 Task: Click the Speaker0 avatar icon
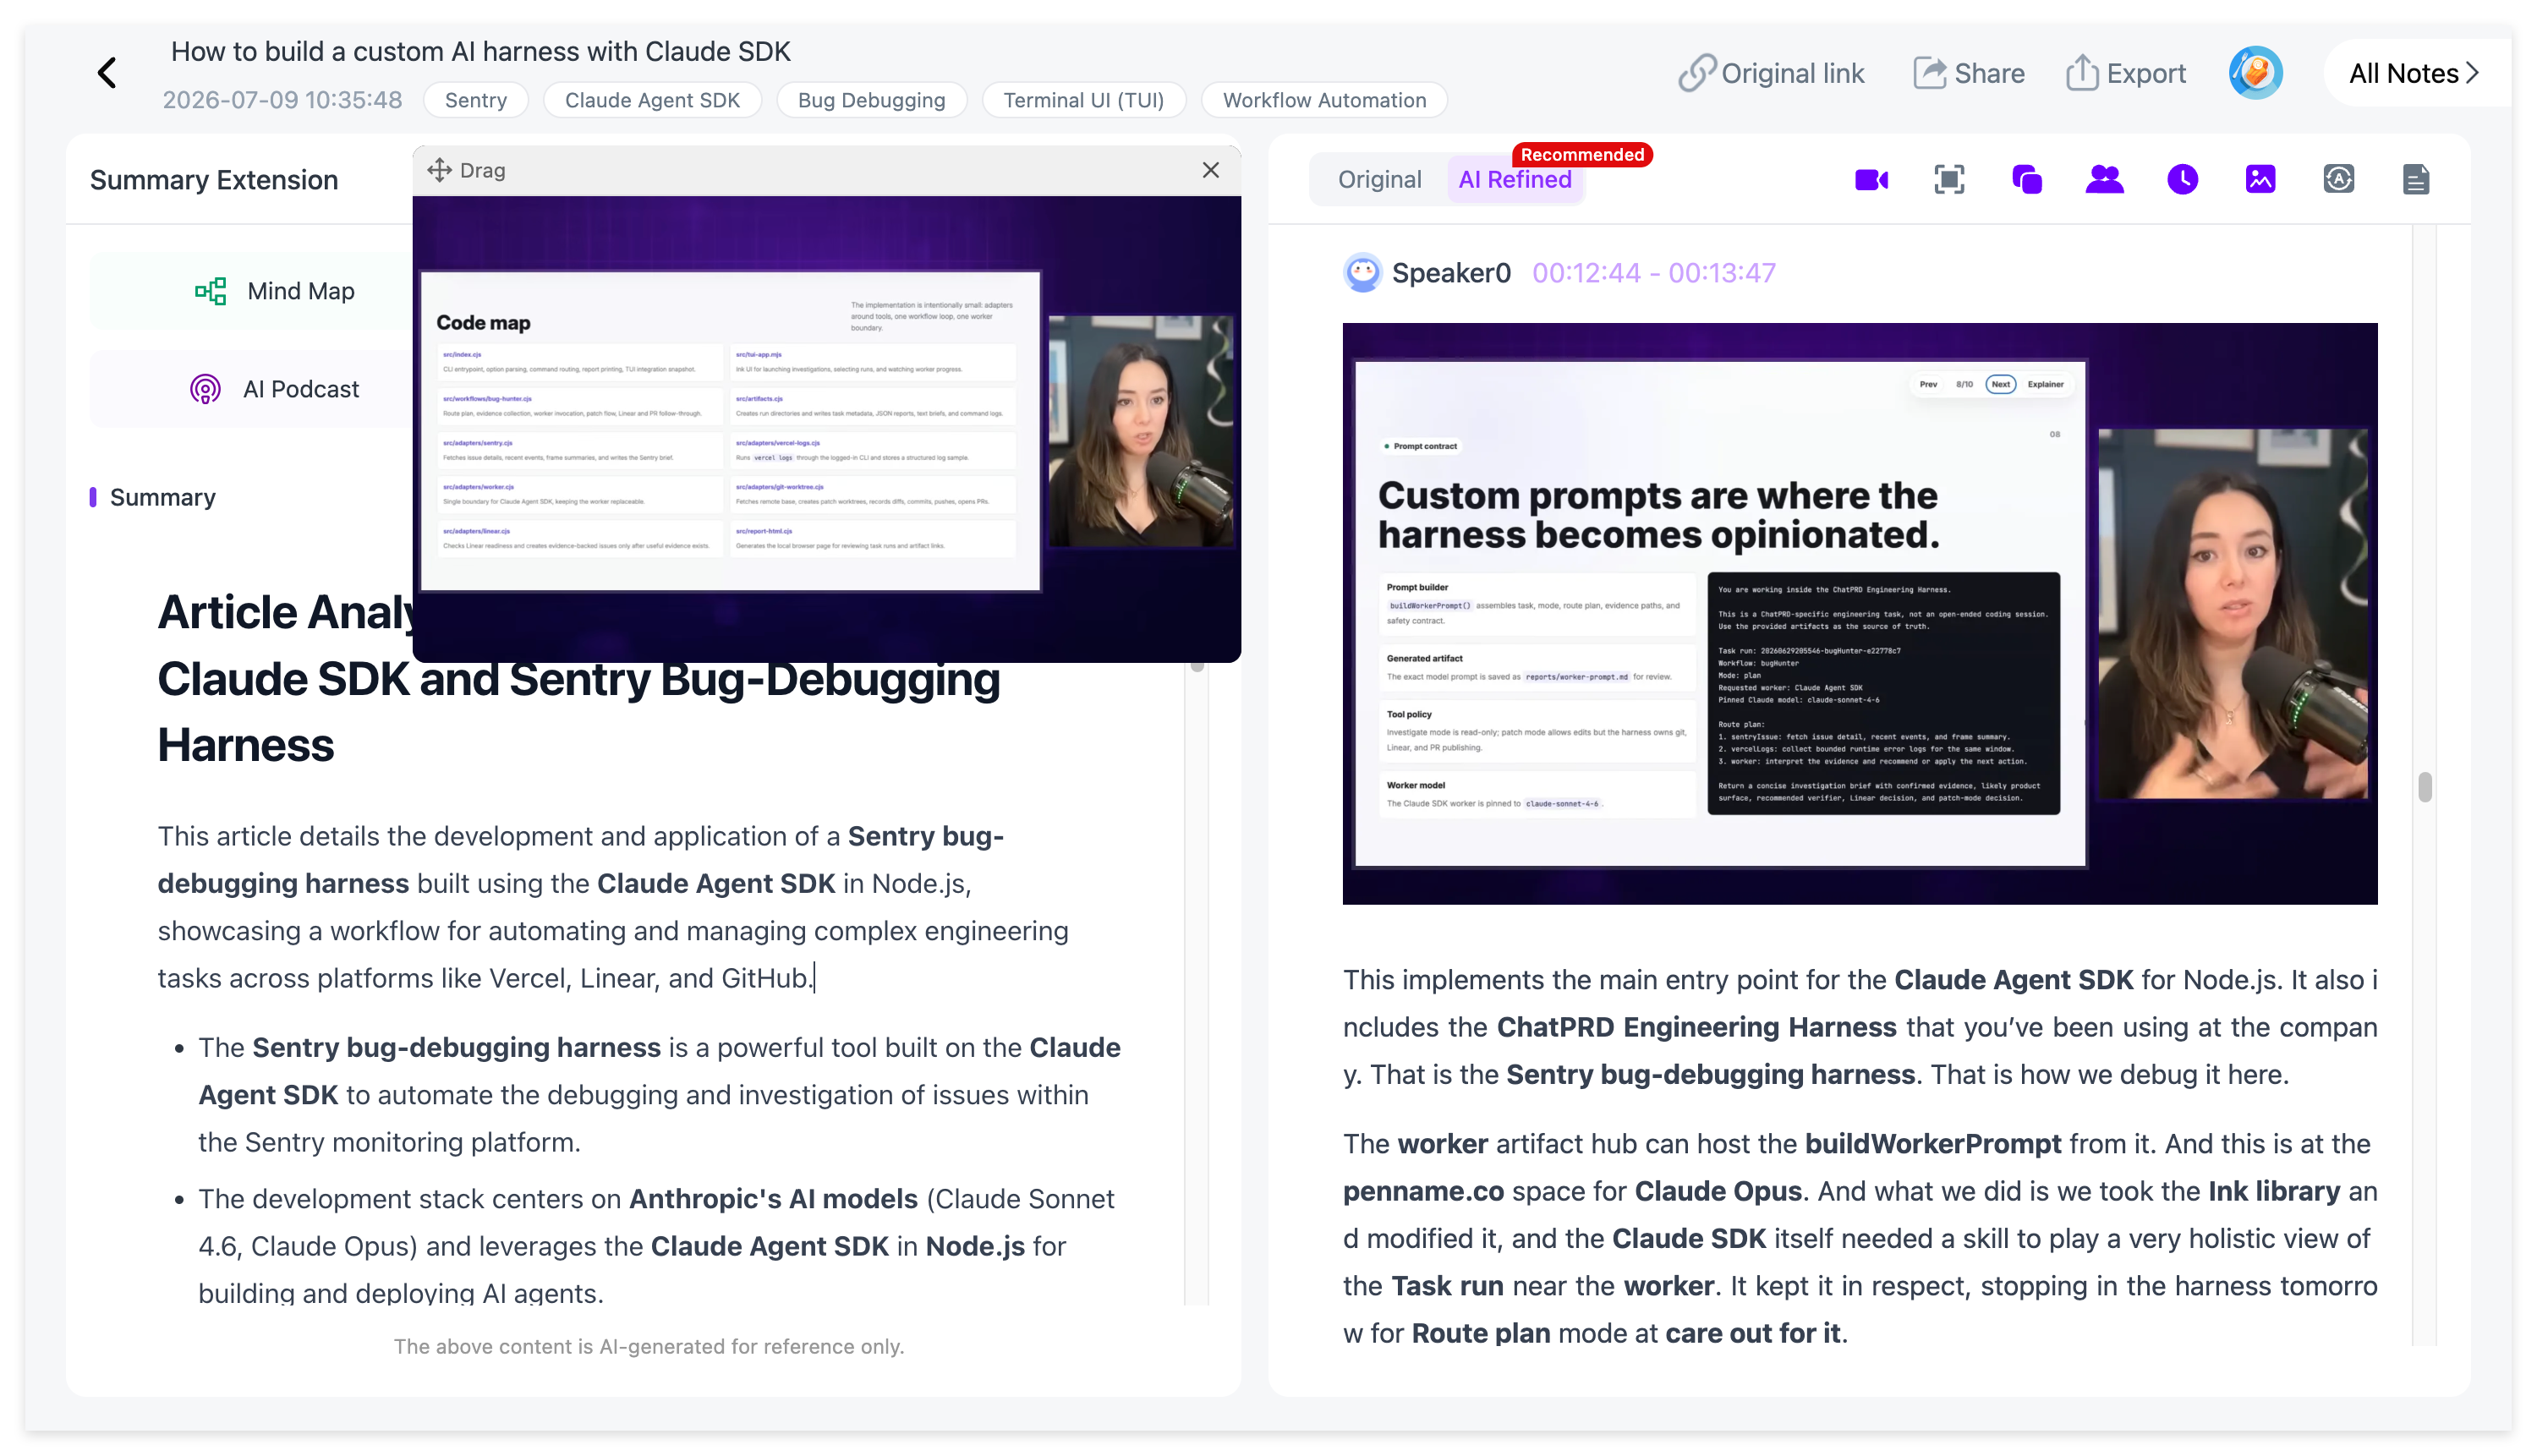coord(1362,272)
